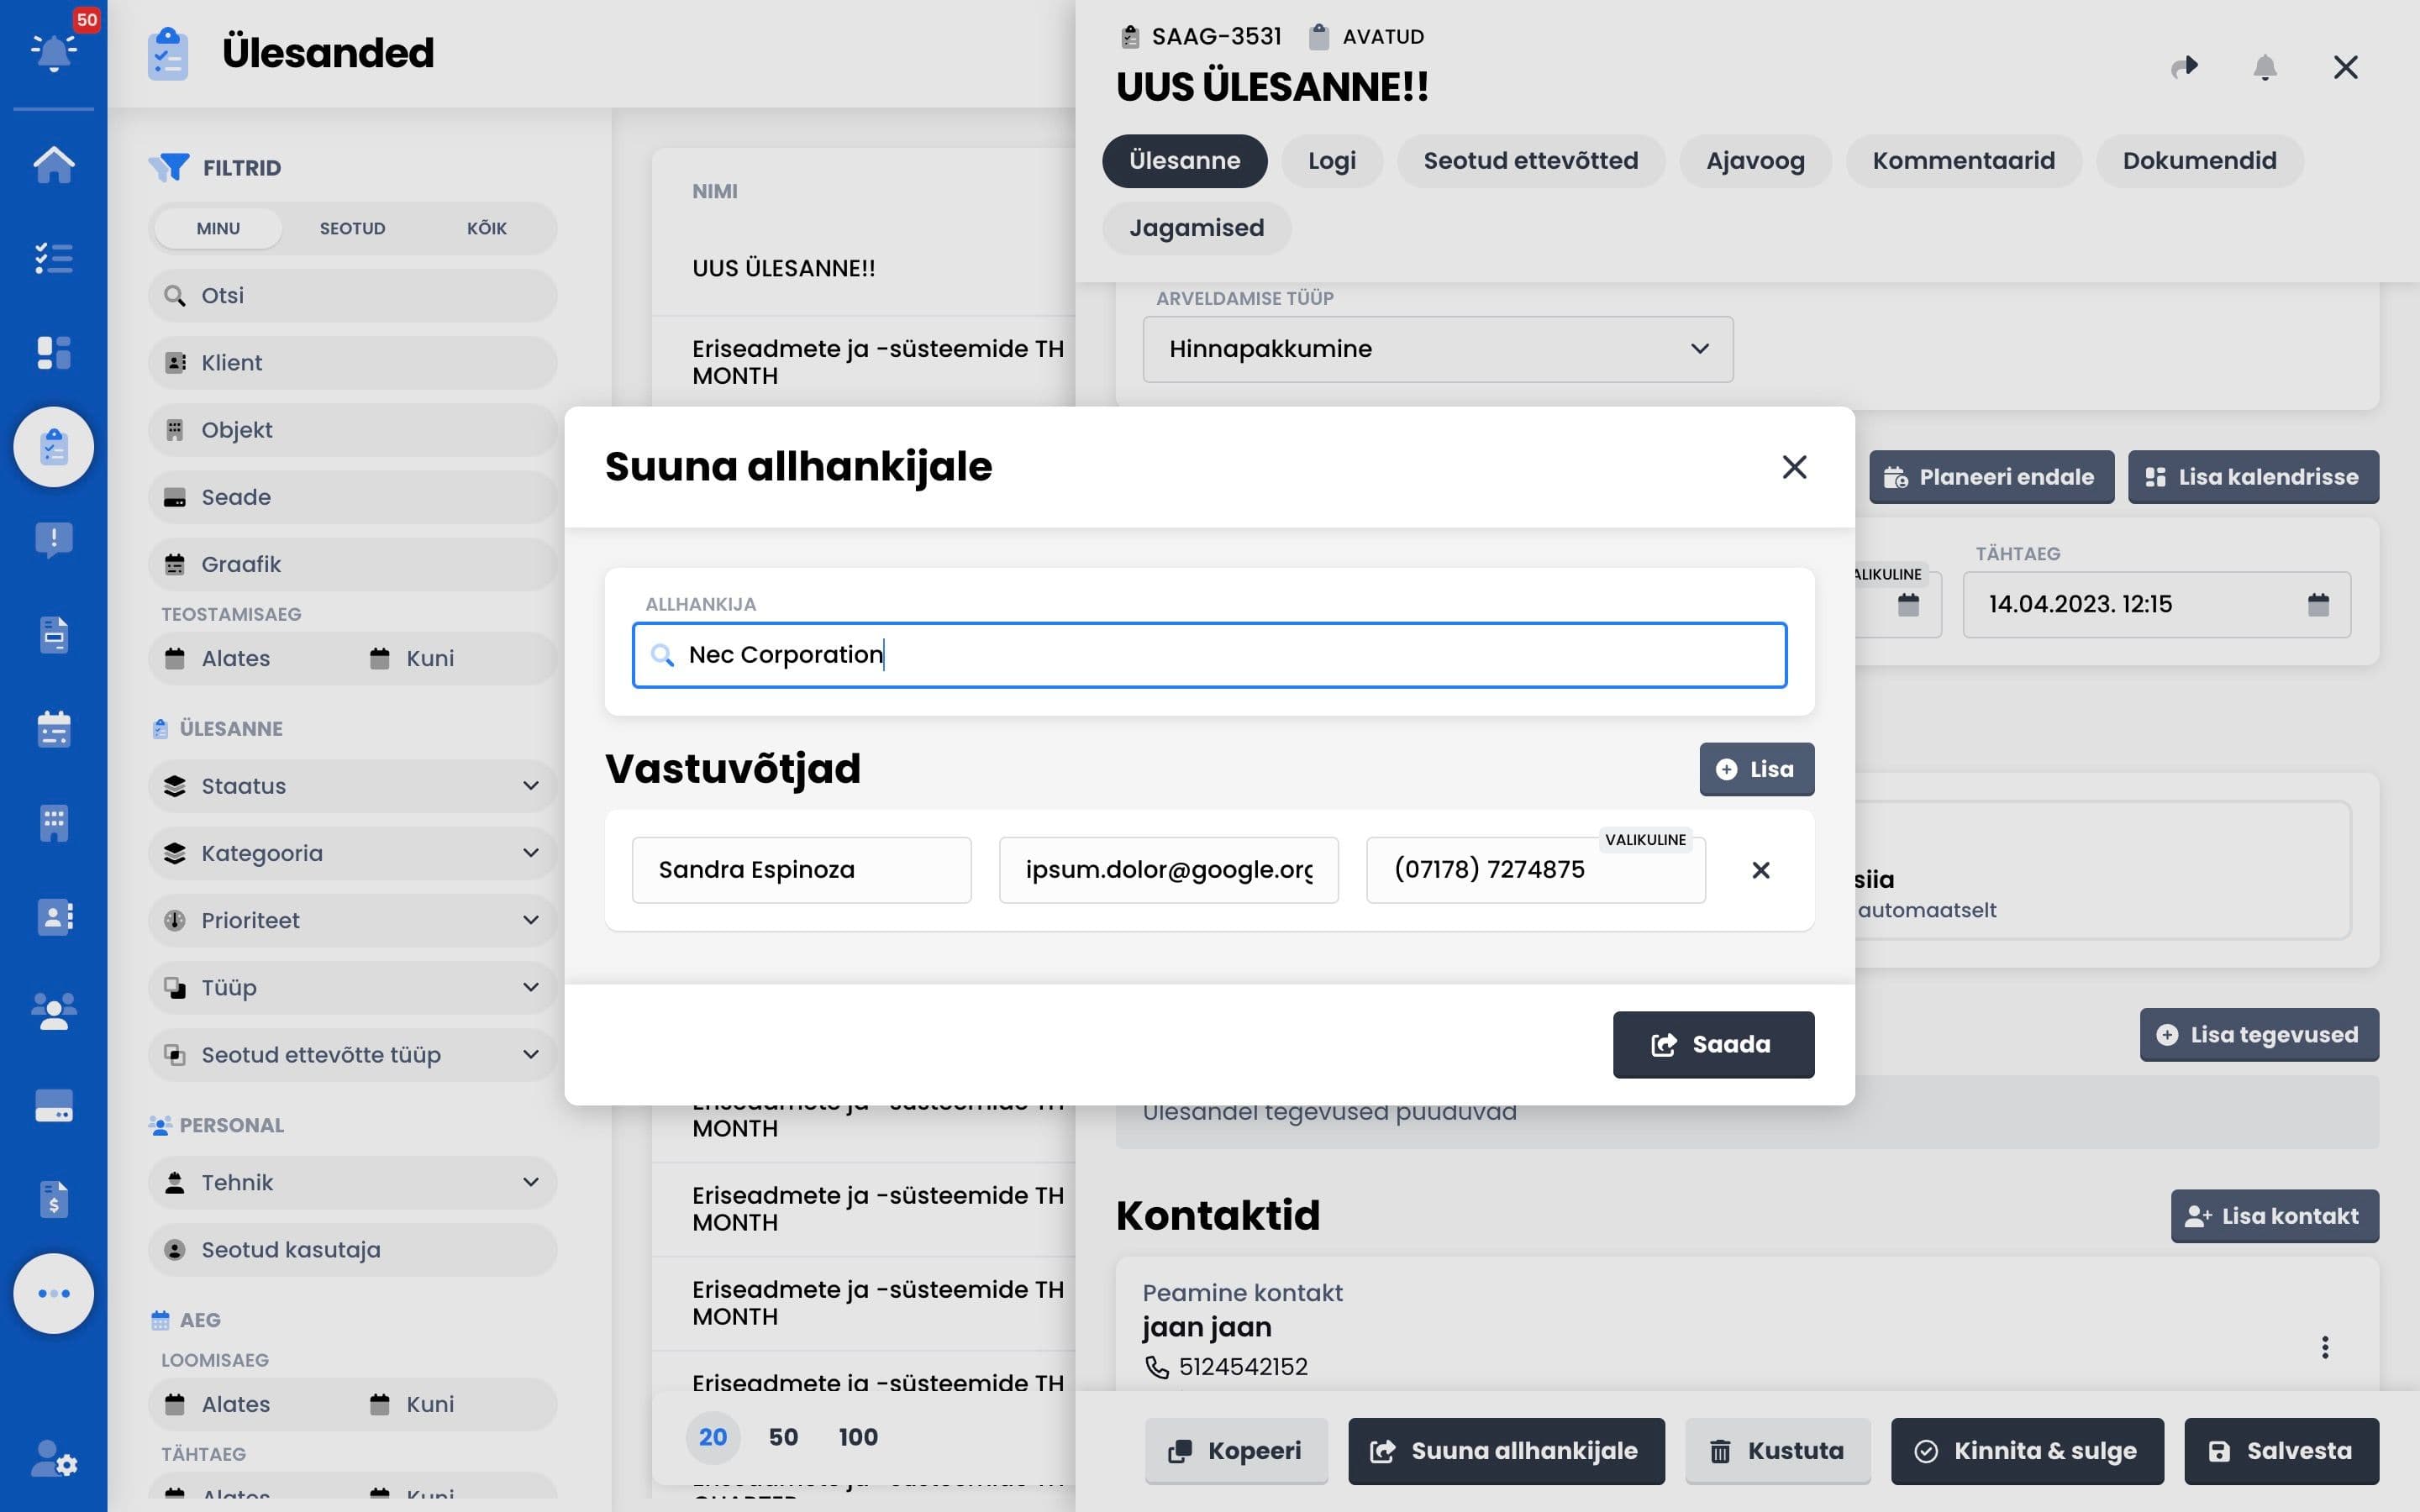Open three-dot menu for jaan jaan contact
Image resolution: width=2420 pixels, height=1512 pixels.
pyautogui.click(x=2325, y=1347)
